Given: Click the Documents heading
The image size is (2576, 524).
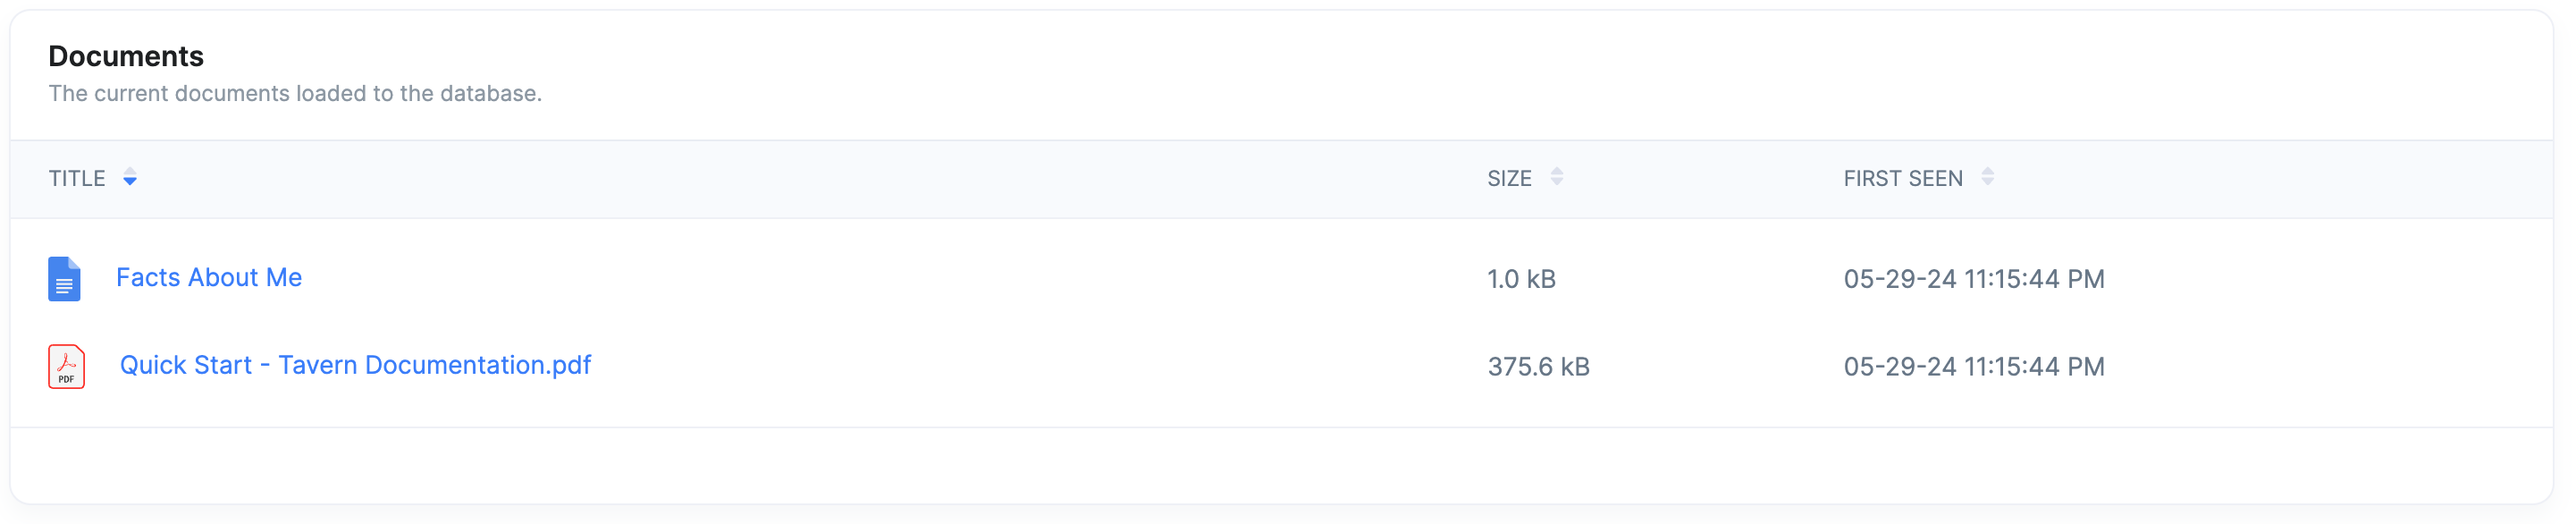Looking at the screenshot, I should tap(126, 56).
